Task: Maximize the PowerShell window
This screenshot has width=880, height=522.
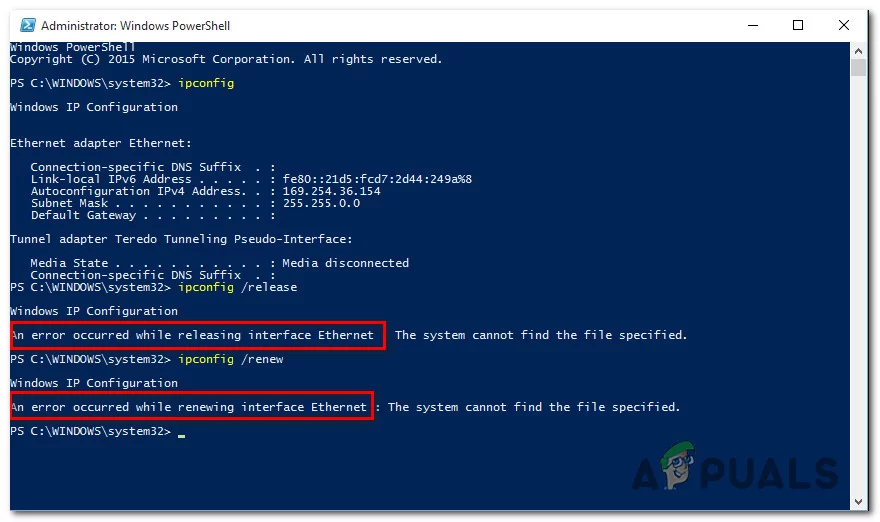Action: [797, 25]
